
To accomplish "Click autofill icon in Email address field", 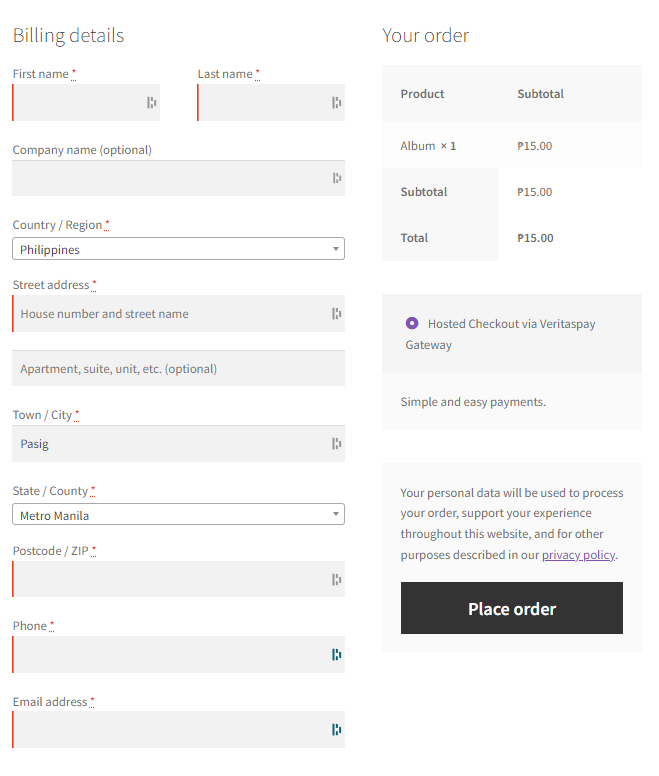I will point(336,729).
